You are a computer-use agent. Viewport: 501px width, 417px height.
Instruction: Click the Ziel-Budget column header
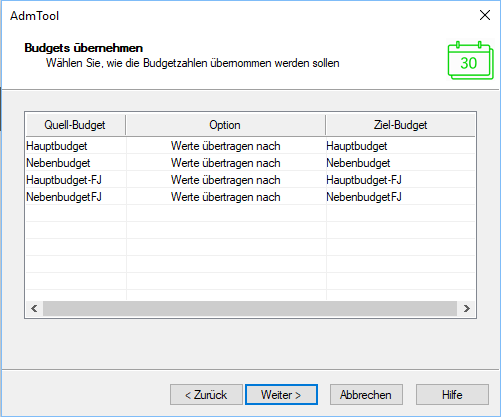tap(400, 125)
